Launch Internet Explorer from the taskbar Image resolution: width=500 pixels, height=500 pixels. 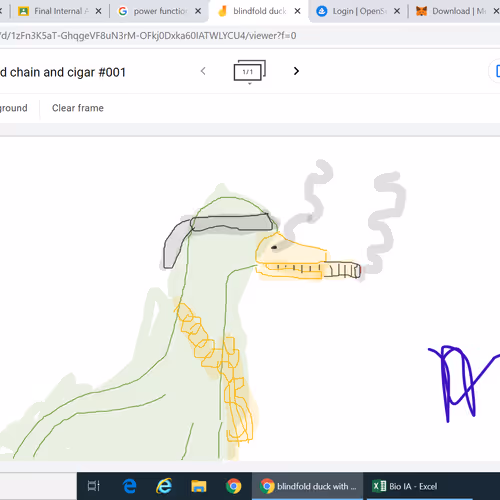point(164,486)
